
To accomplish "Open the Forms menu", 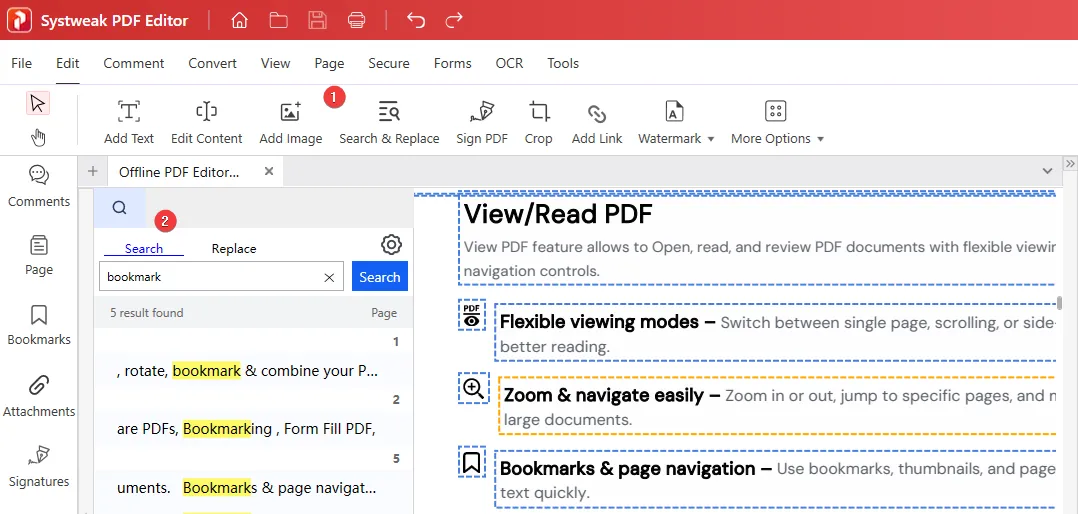I will (452, 63).
